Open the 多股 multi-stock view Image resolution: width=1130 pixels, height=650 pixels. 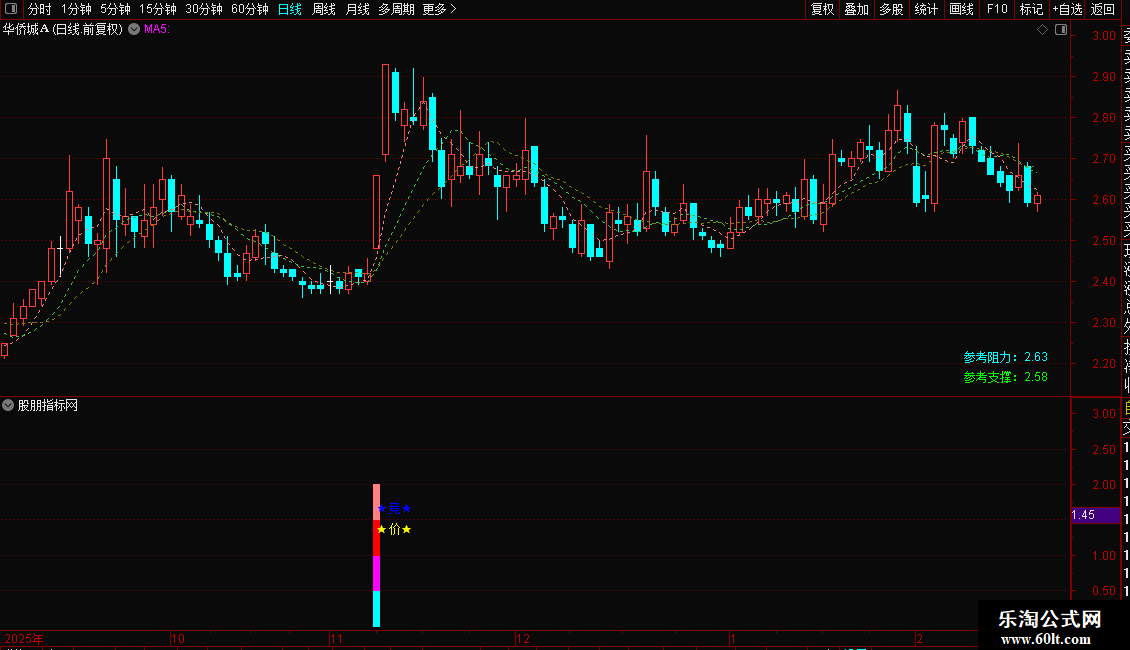(x=891, y=9)
